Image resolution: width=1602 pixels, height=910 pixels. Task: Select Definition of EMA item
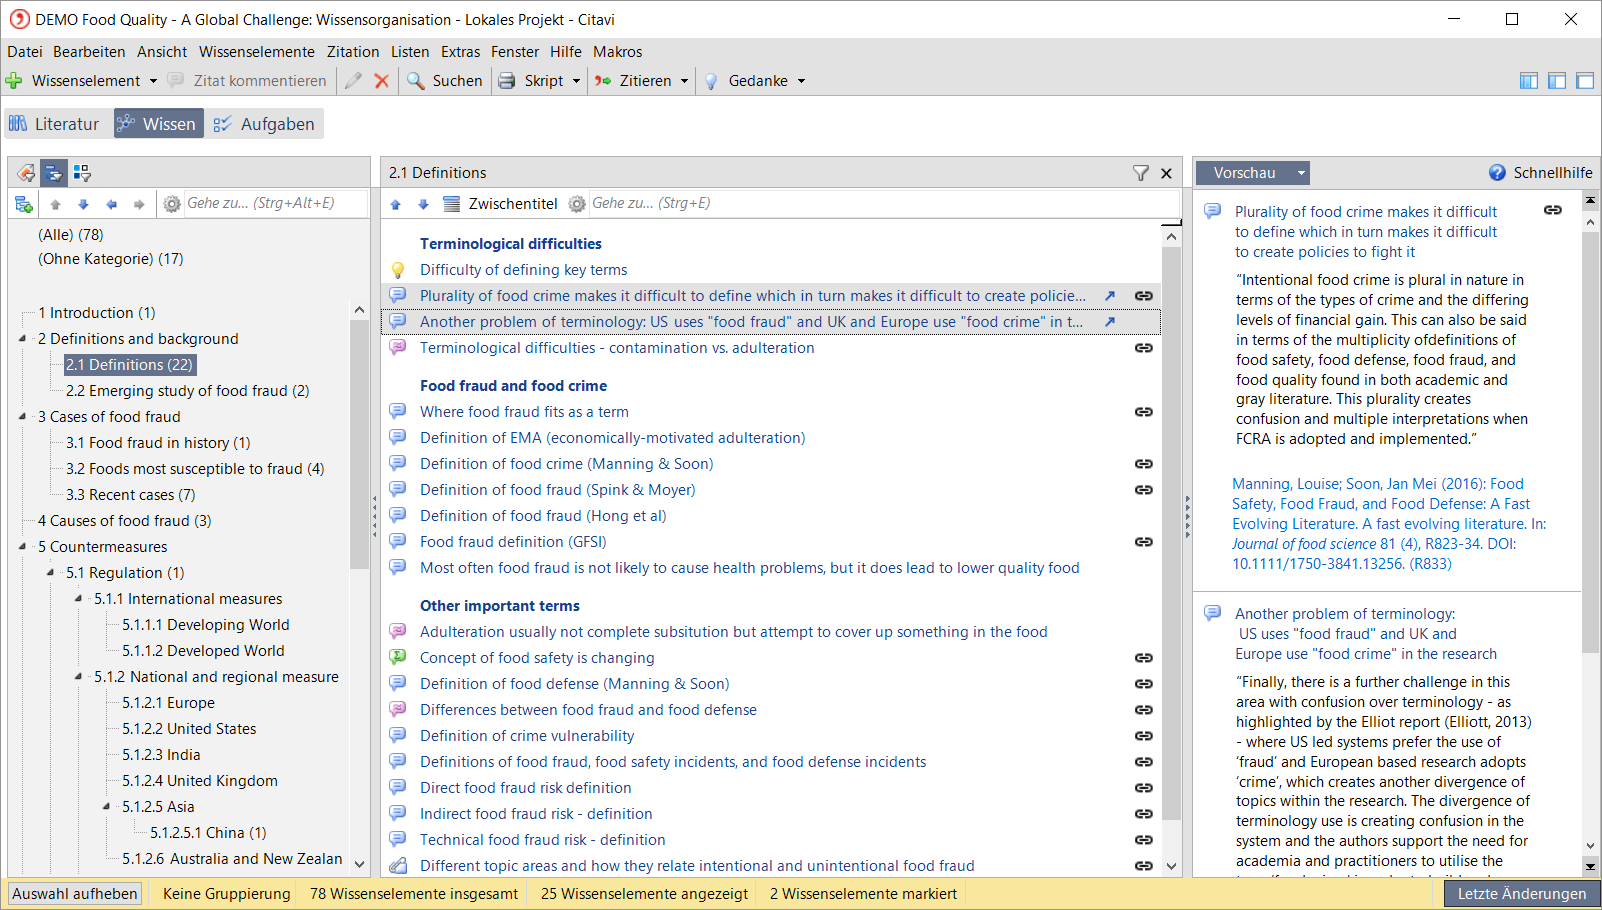[x=612, y=438]
